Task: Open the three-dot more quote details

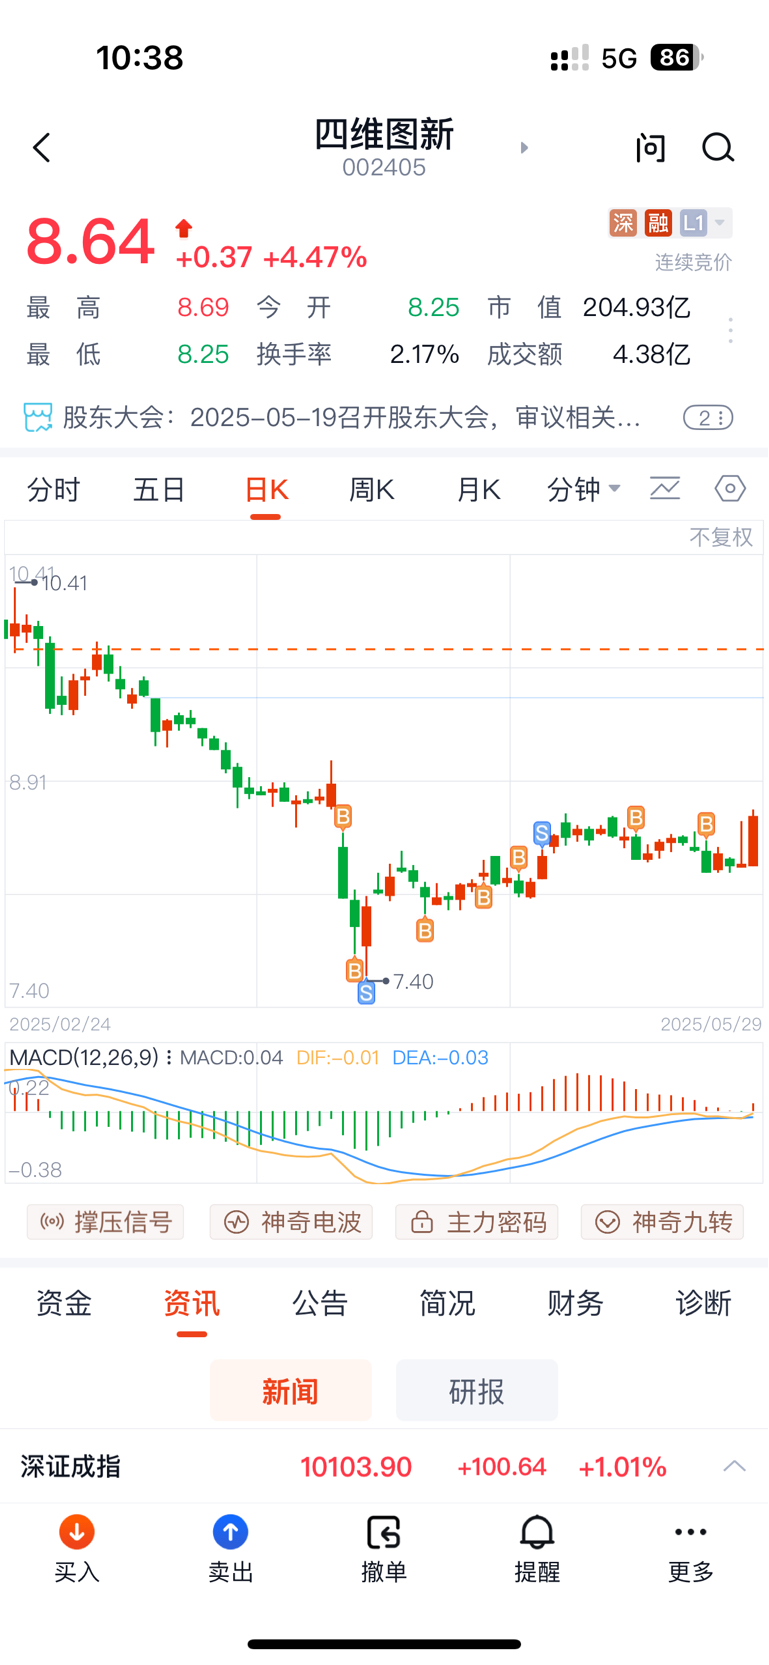Action: click(x=731, y=330)
